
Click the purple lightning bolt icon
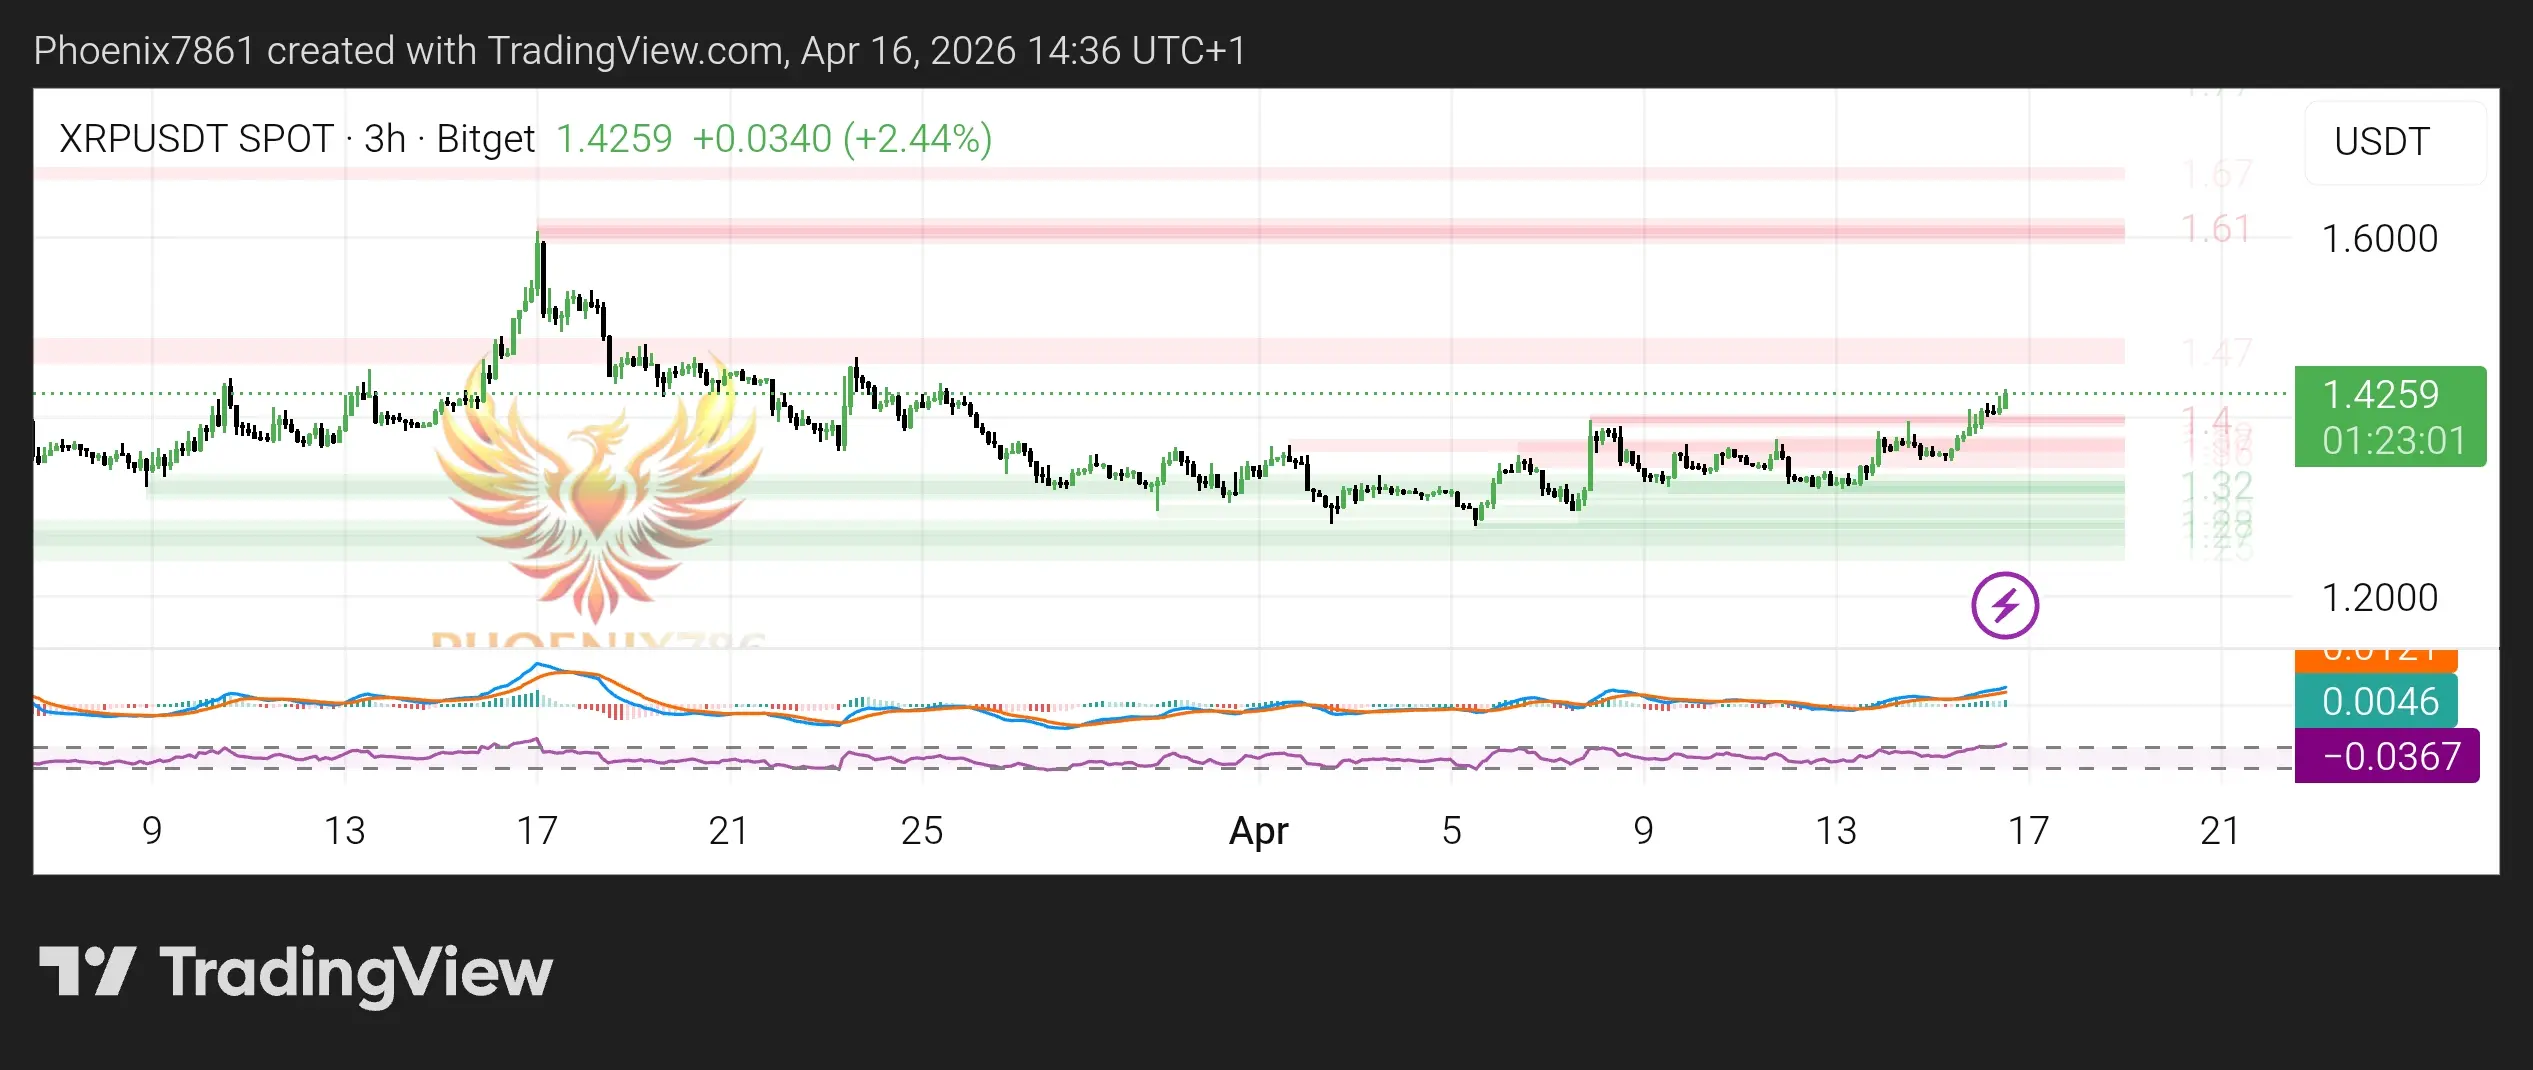coord(2004,605)
